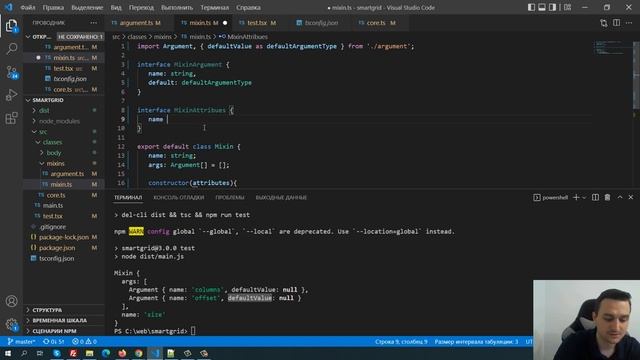This screenshot has width=640, height=360.
Task: Open the Терминал menu
Action: coord(215,7)
